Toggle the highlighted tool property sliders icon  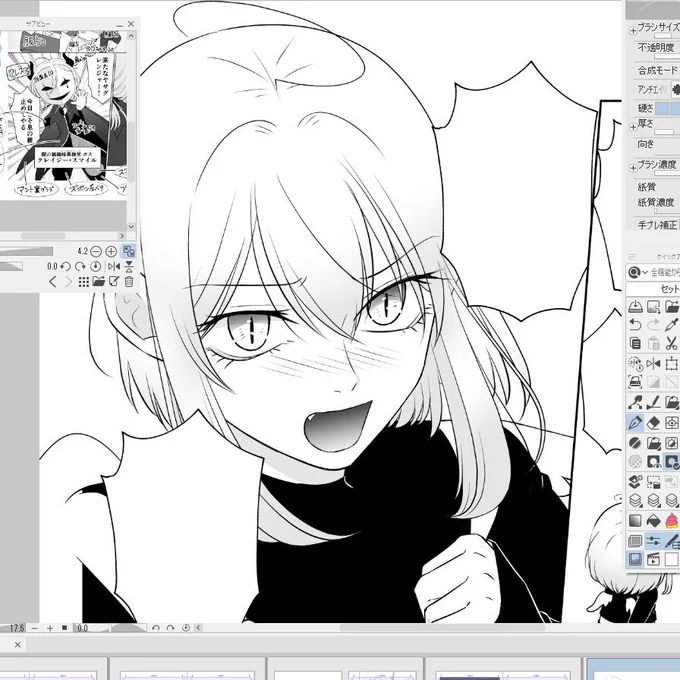pyautogui.click(x=654, y=541)
